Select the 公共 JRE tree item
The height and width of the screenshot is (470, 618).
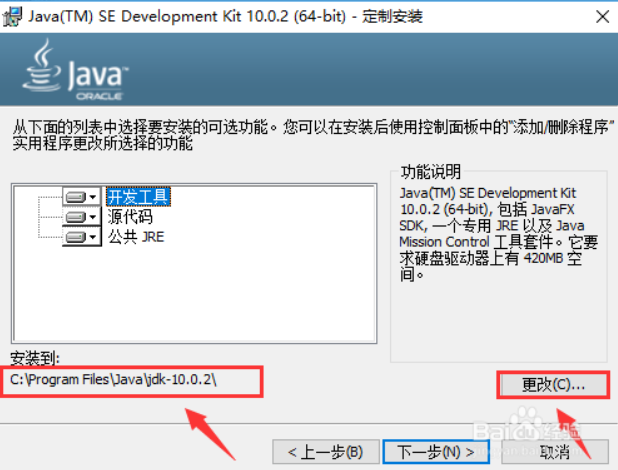(x=136, y=237)
